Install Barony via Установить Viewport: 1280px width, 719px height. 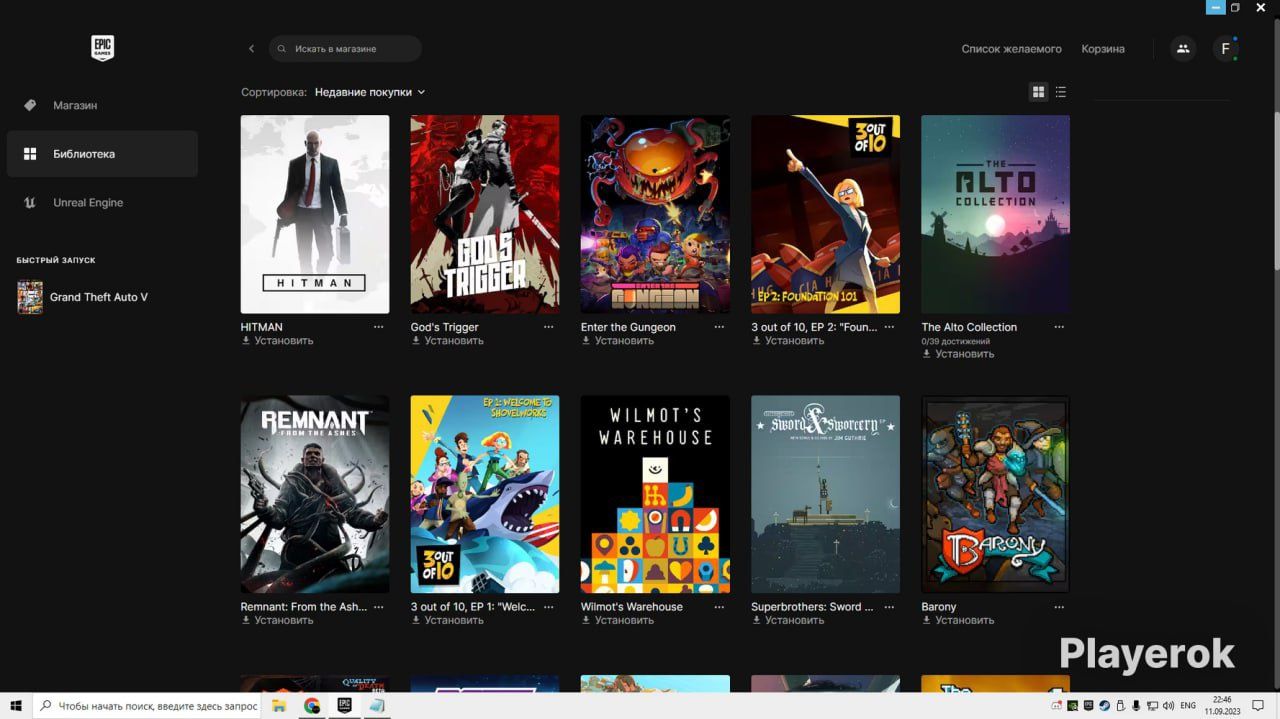958,620
